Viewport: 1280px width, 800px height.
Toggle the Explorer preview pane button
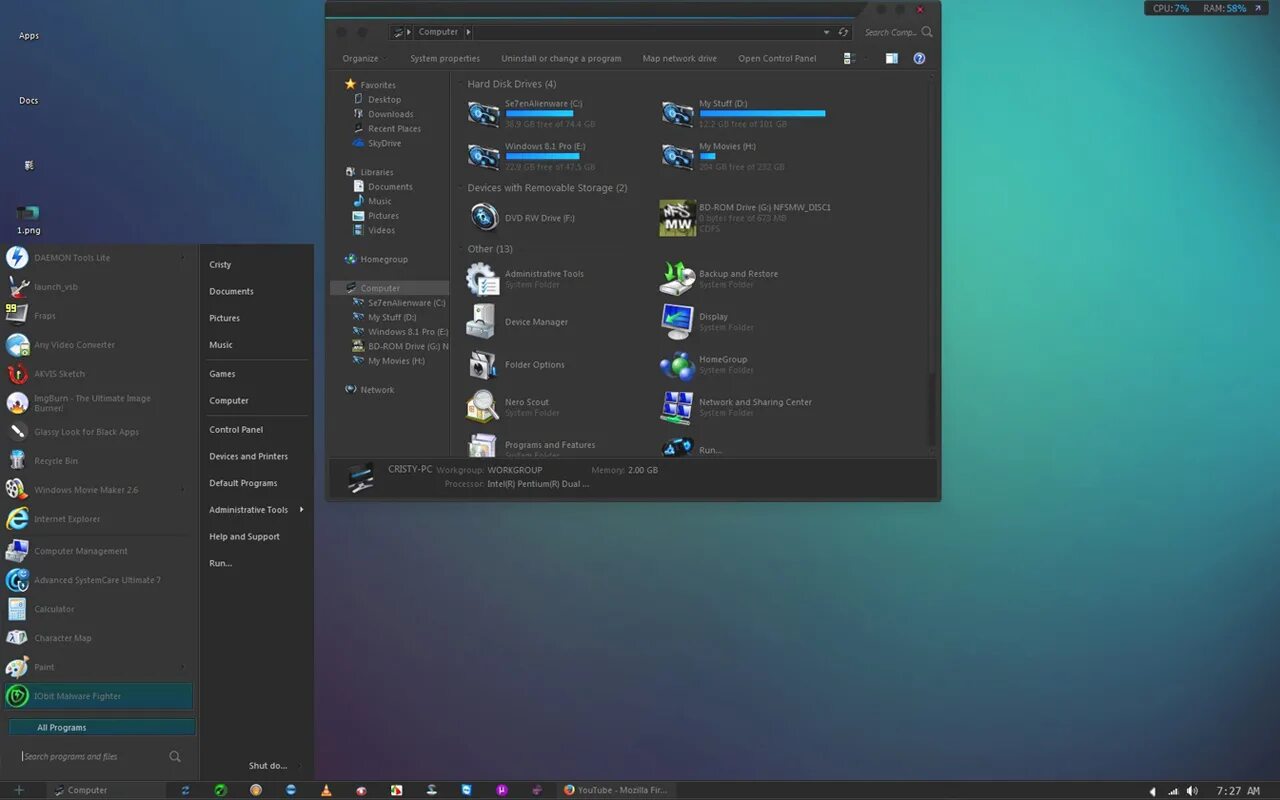891,59
